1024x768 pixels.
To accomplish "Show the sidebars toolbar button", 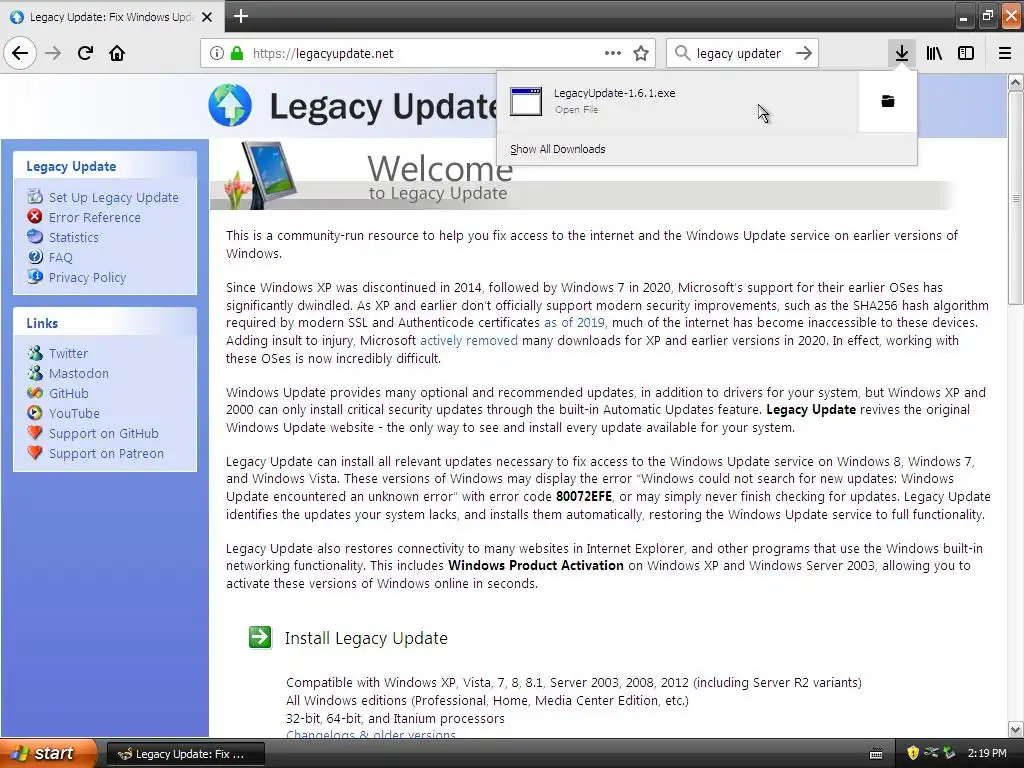I will [x=966, y=53].
